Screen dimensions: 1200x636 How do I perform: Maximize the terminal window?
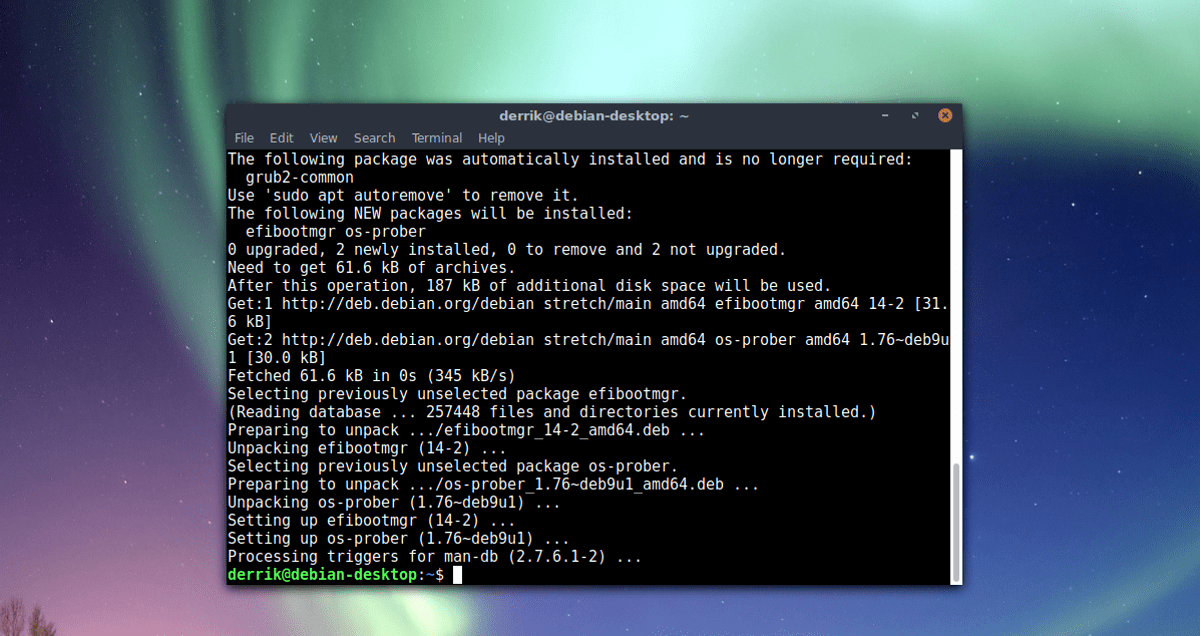click(x=915, y=116)
